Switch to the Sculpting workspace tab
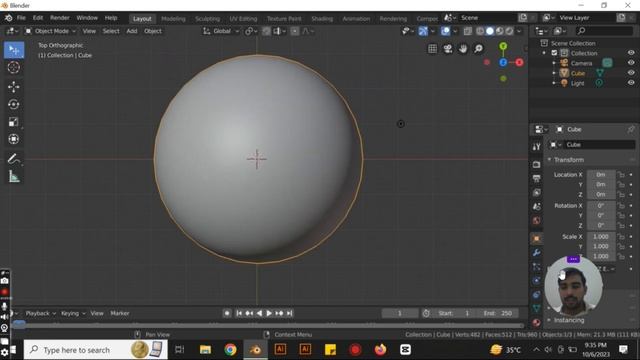This screenshot has height=360, width=640. (x=207, y=19)
